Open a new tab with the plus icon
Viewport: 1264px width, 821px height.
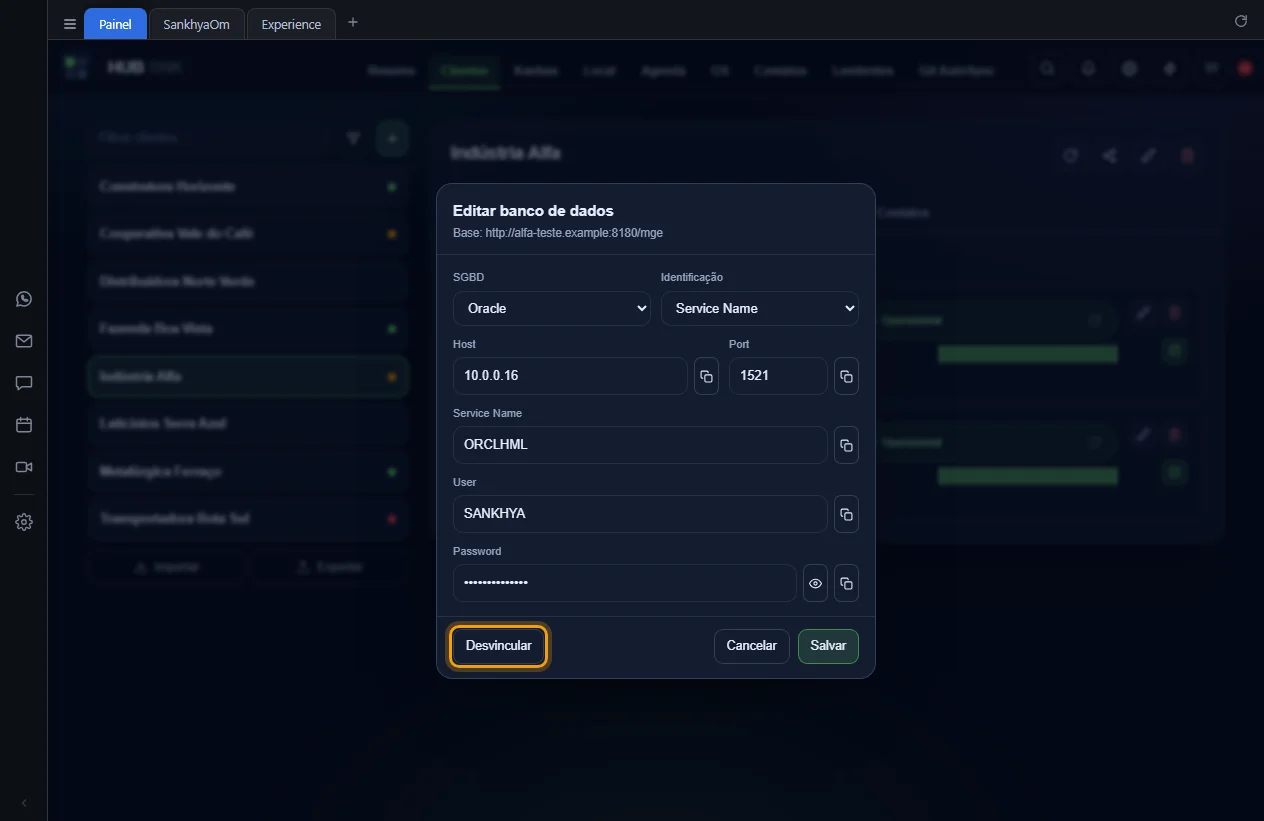tap(352, 22)
